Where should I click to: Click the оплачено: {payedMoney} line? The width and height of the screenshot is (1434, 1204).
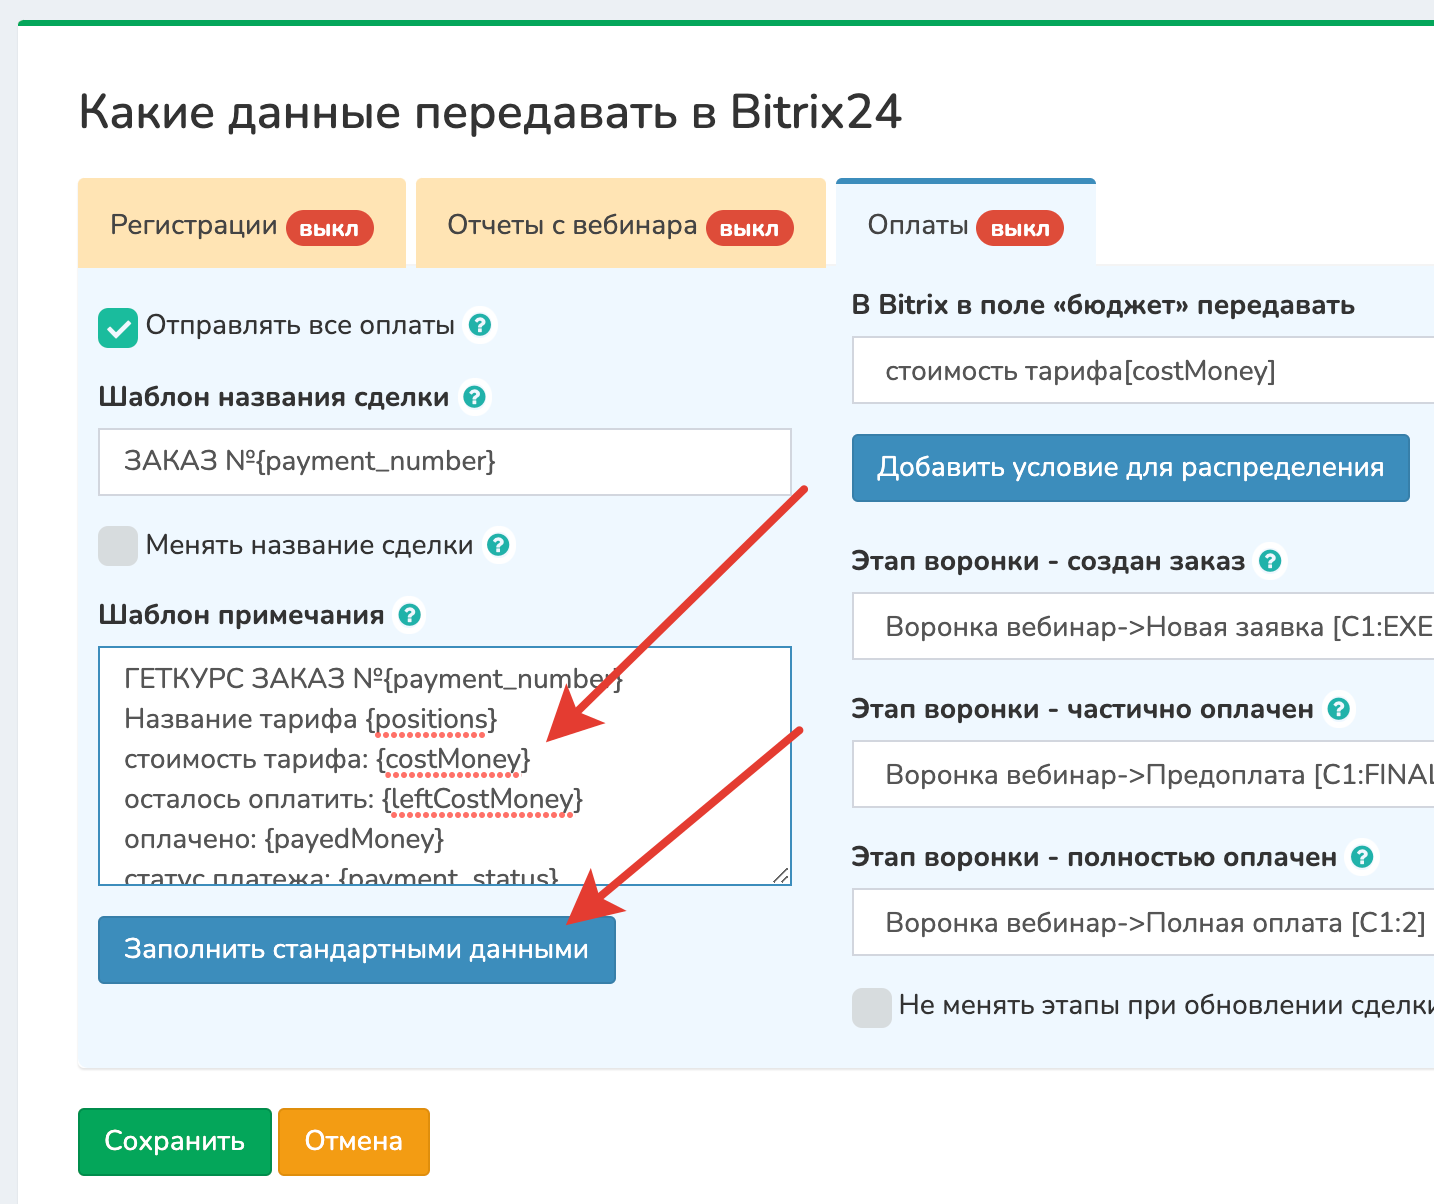[284, 839]
